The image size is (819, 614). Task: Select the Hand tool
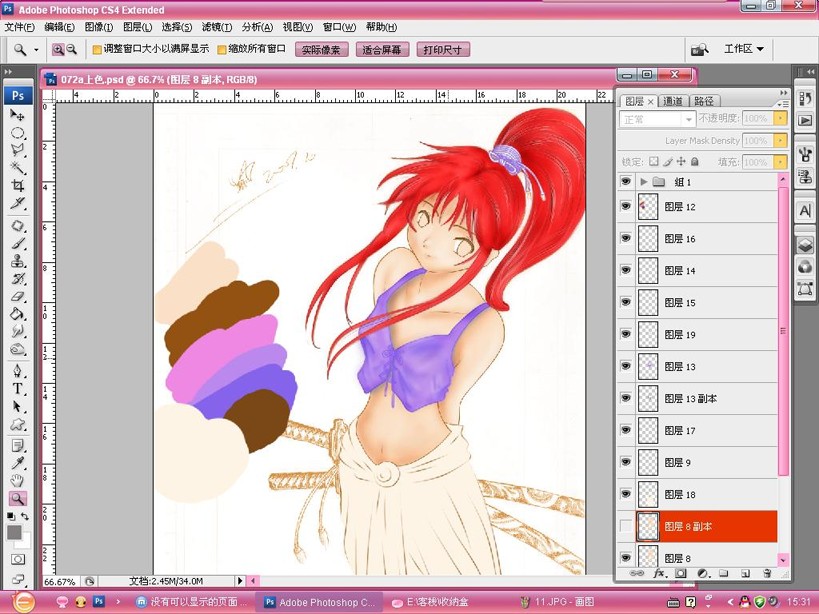coord(18,480)
